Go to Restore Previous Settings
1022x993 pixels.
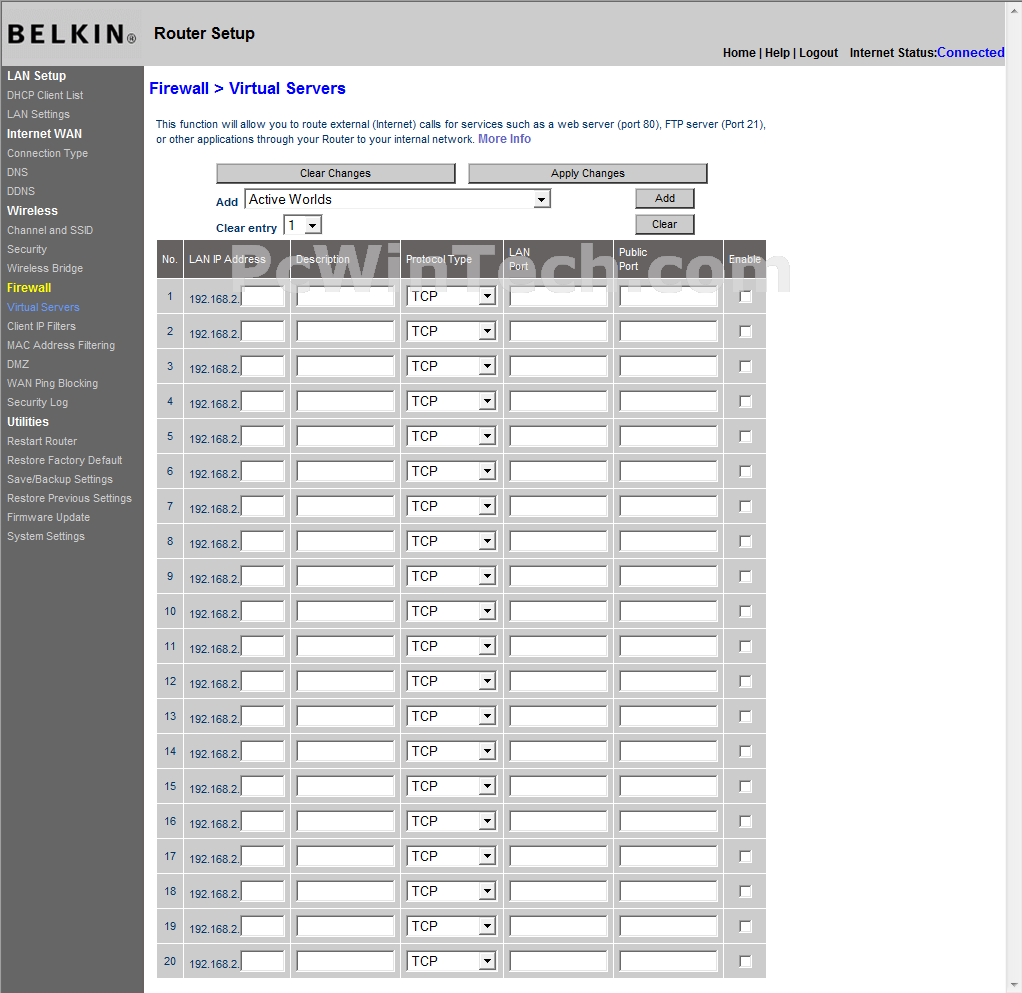[x=69, y=498]
